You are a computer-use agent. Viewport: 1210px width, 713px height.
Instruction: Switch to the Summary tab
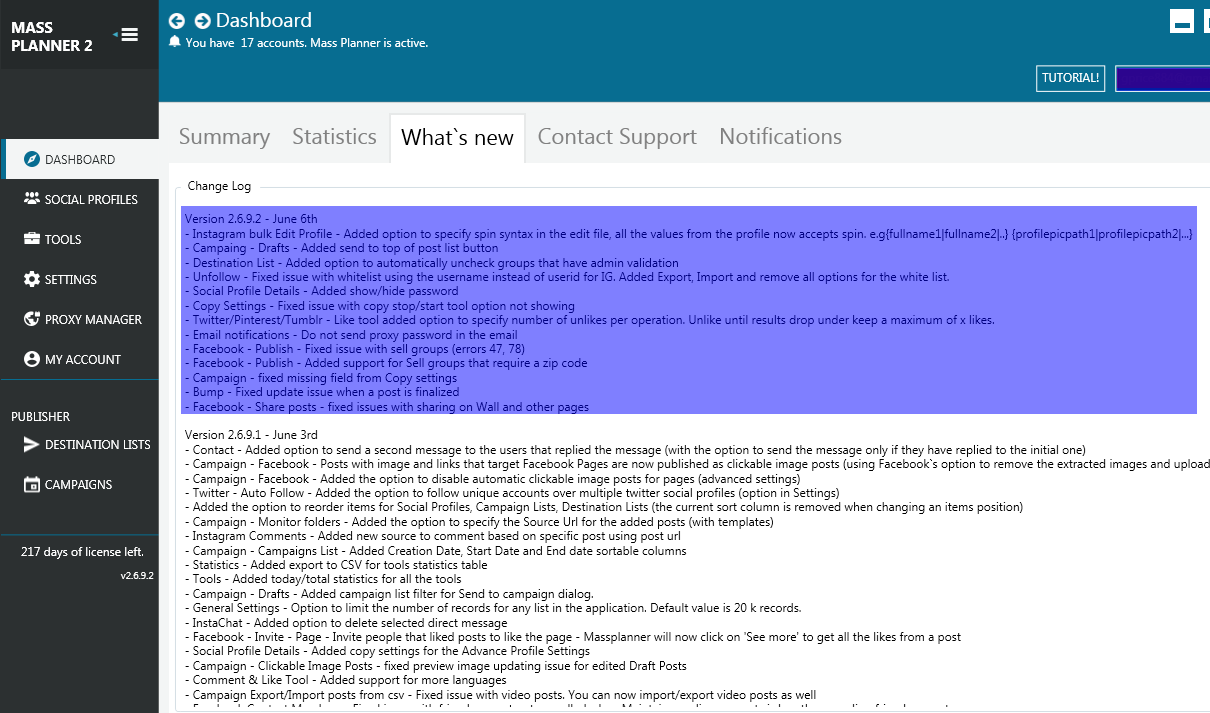224,137
